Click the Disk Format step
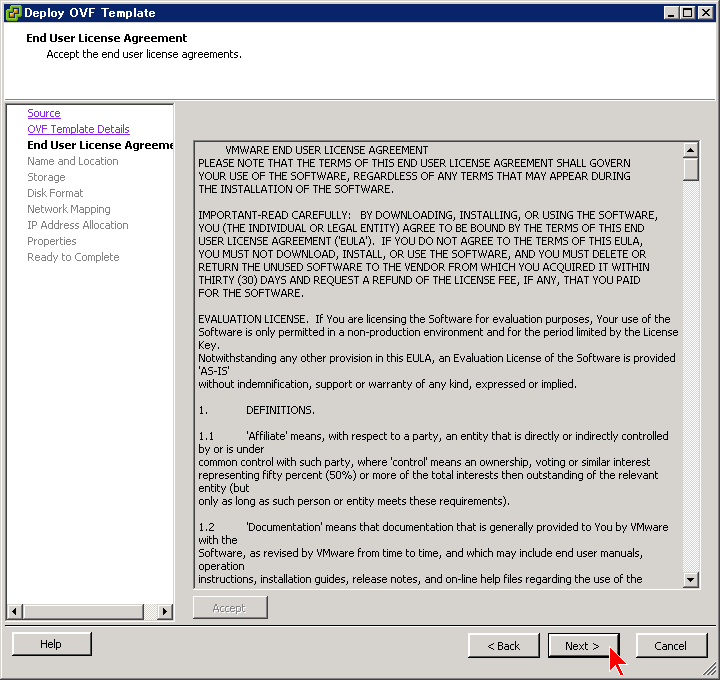 click(x=55, y=193)
